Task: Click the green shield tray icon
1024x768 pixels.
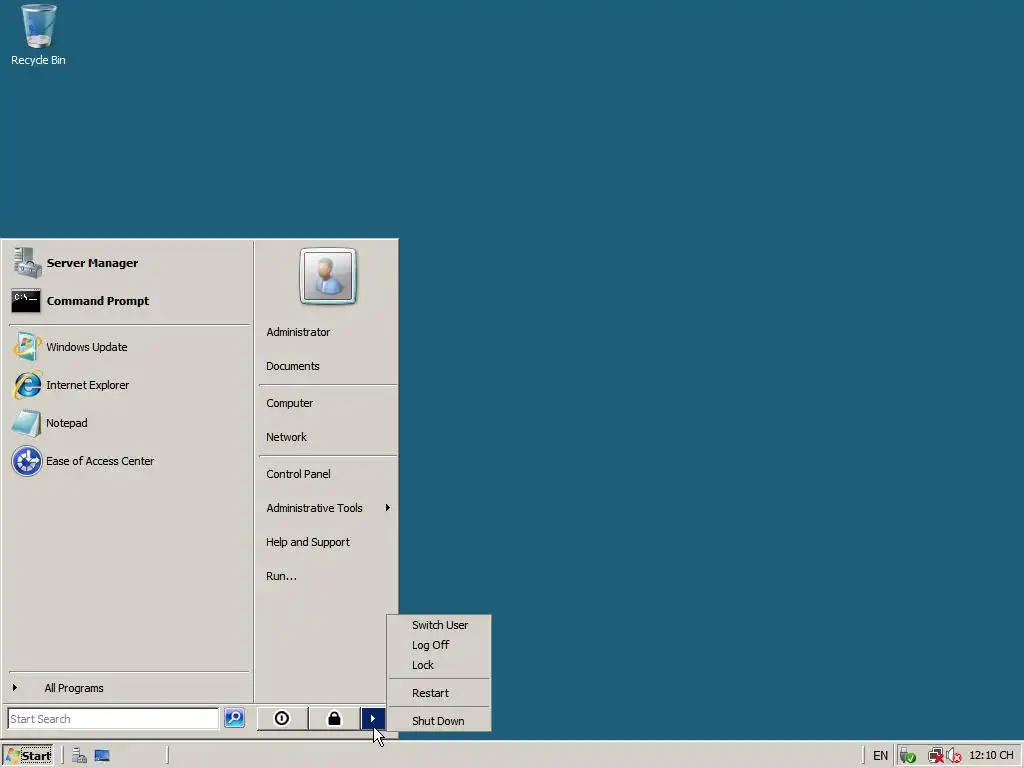Action: pos(908,756)
